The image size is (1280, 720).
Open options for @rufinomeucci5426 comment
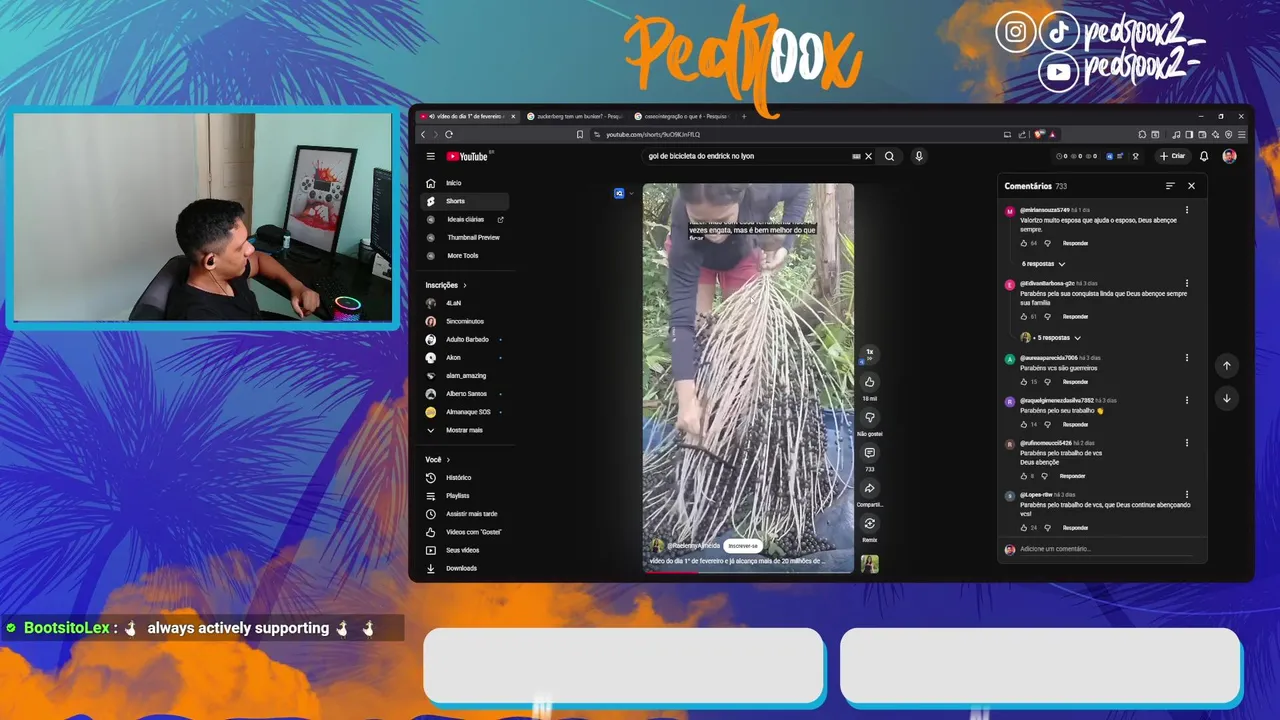1187,443
